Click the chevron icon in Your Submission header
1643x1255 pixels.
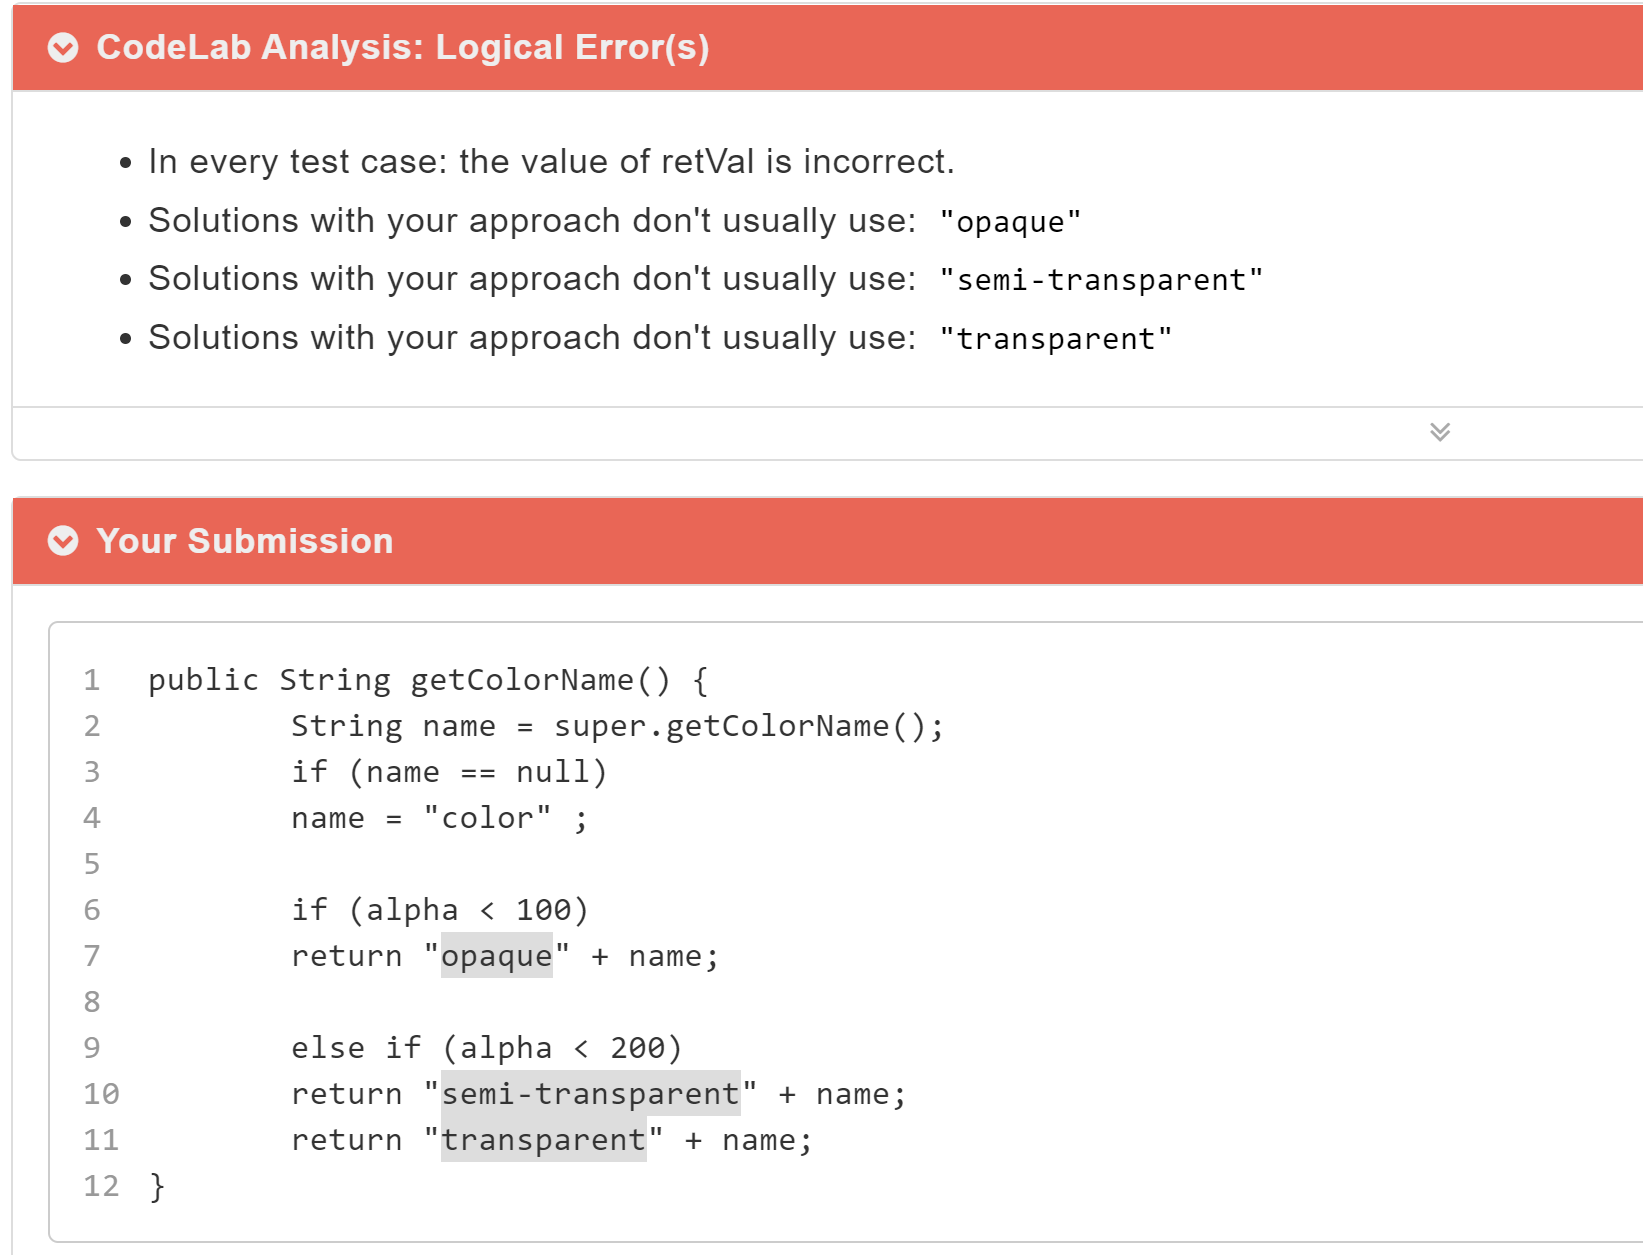[63, 540]
